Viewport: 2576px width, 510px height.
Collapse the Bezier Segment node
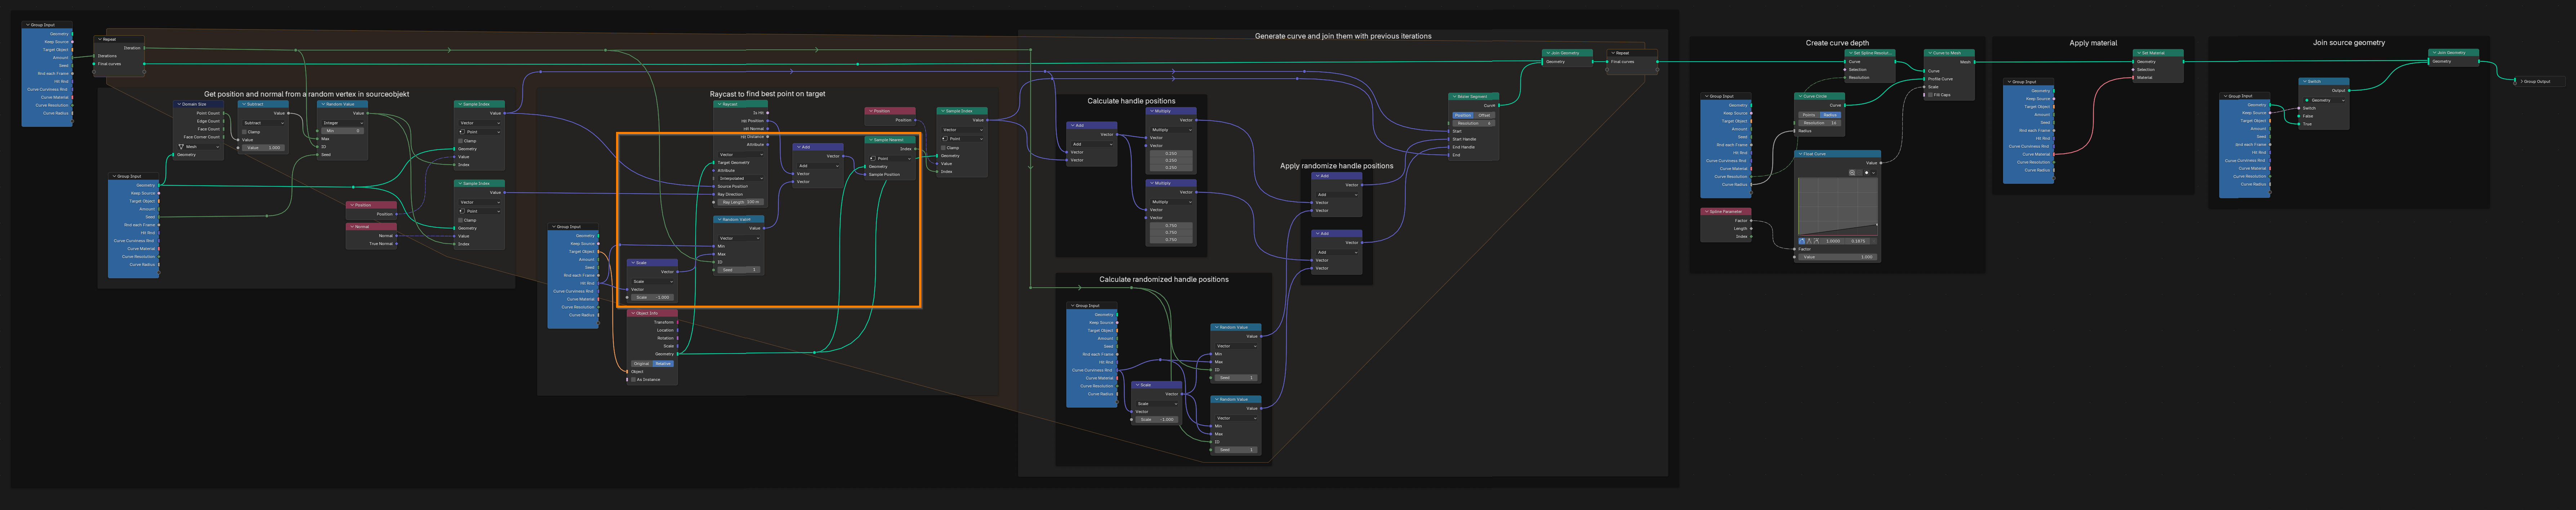[1455, 97]
